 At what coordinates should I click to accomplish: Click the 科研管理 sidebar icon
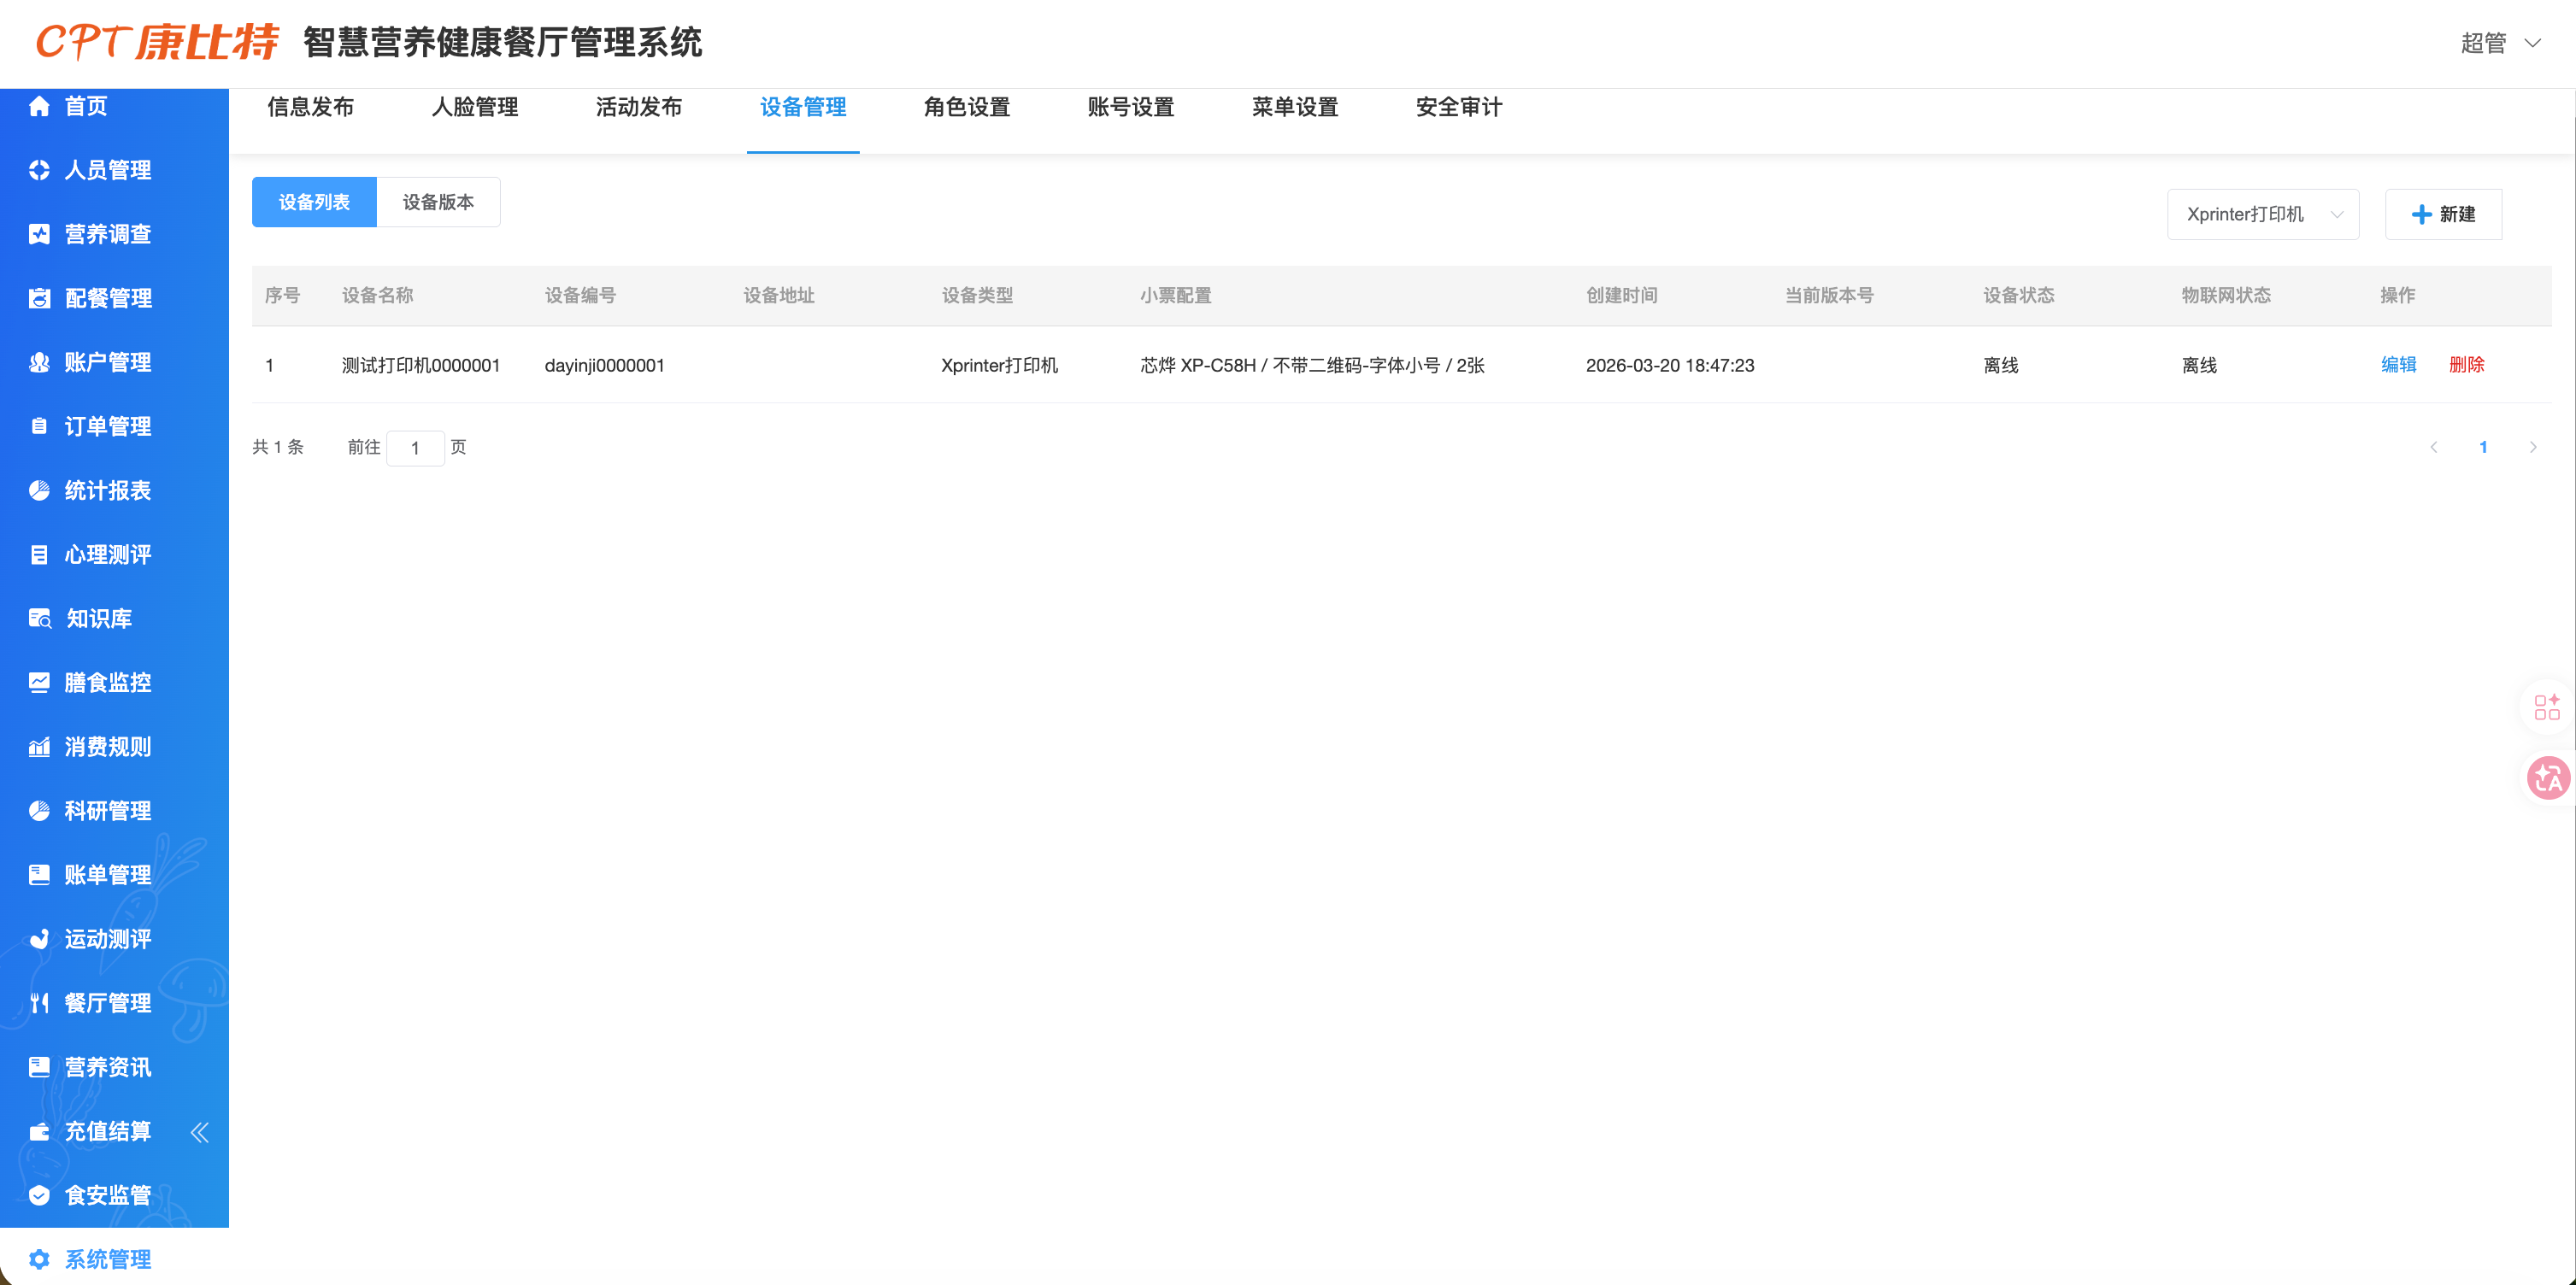(x=39, y=810)
